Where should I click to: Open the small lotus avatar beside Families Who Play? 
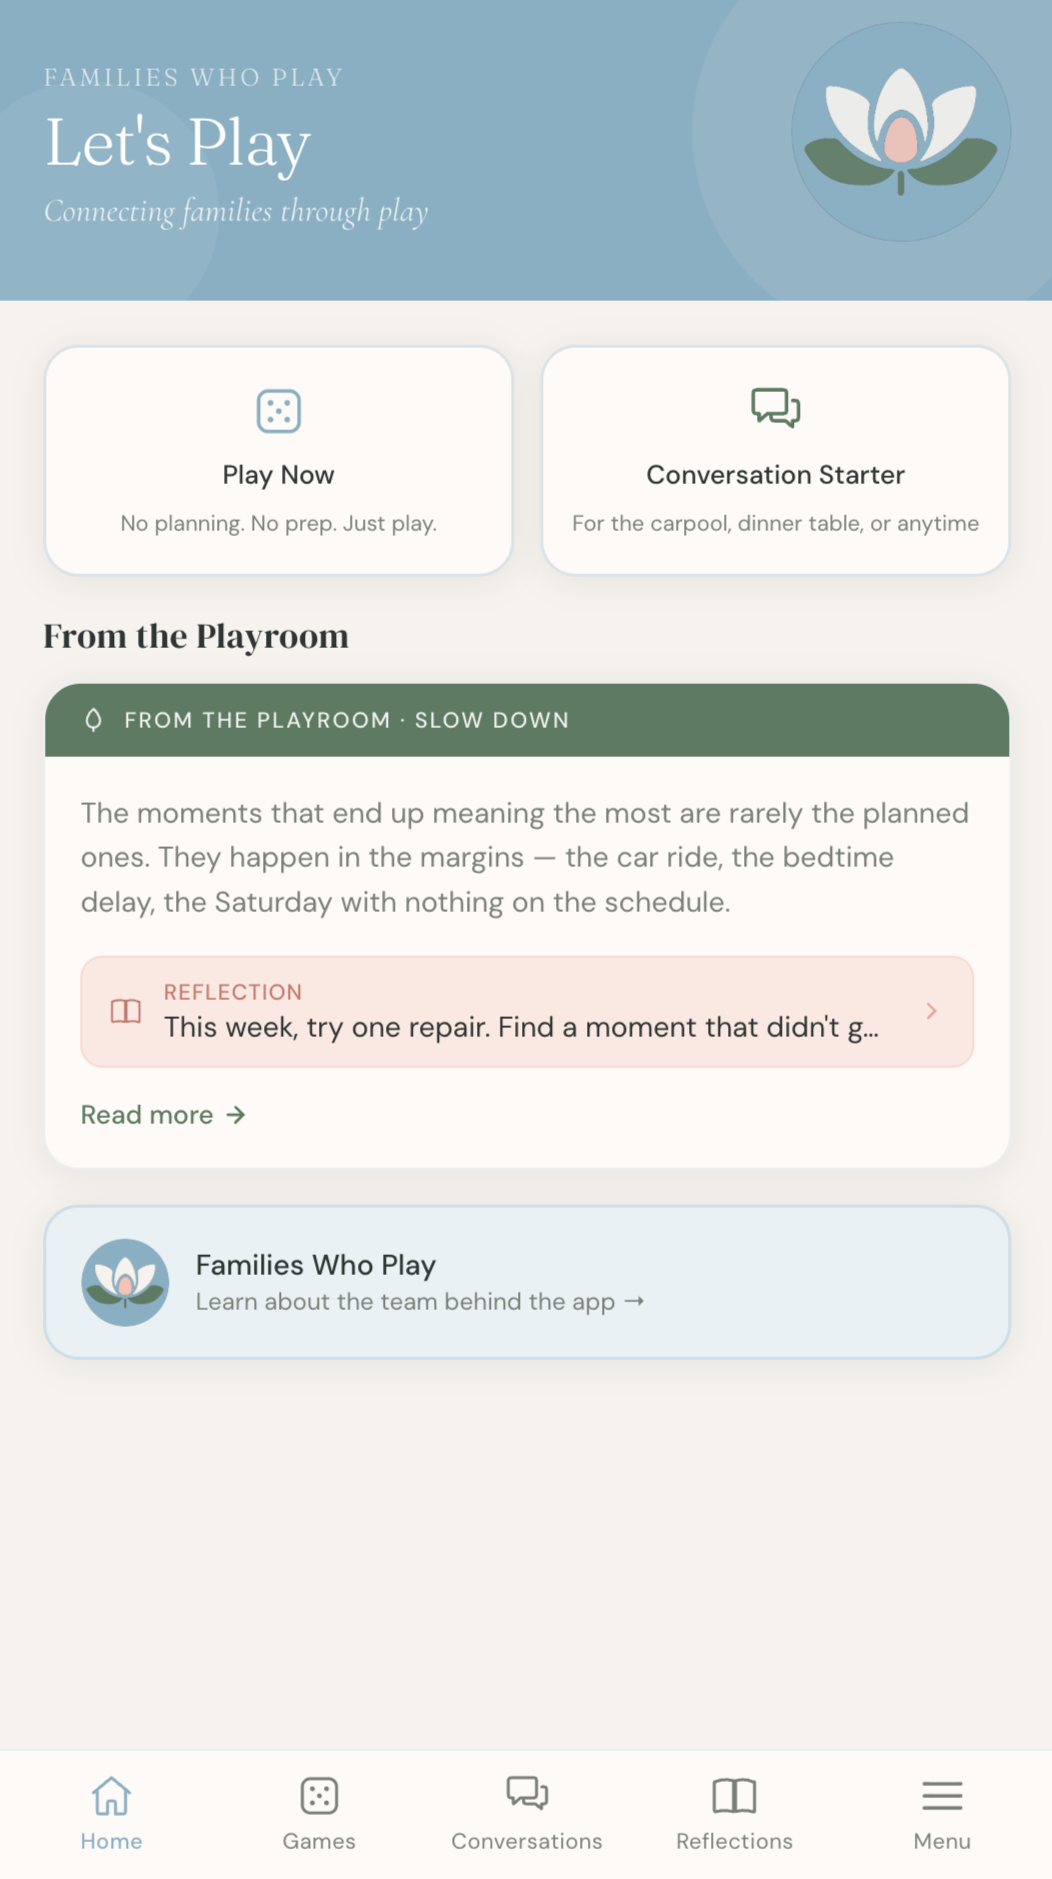tap(125, 1282)
